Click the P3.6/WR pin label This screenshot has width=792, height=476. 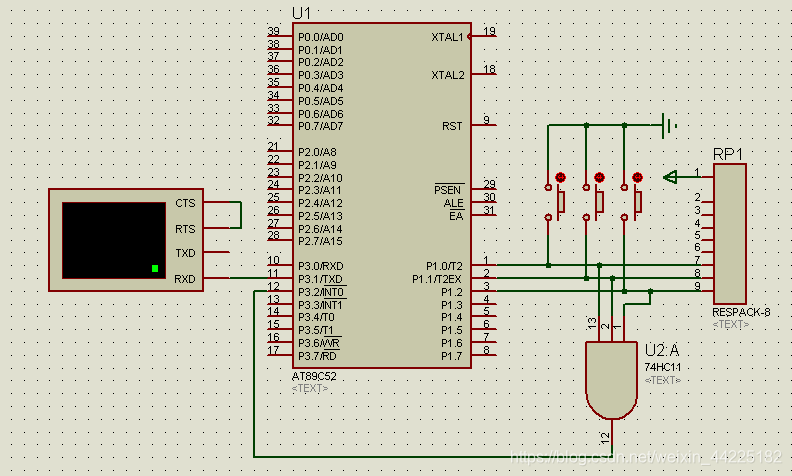[319, 344]
